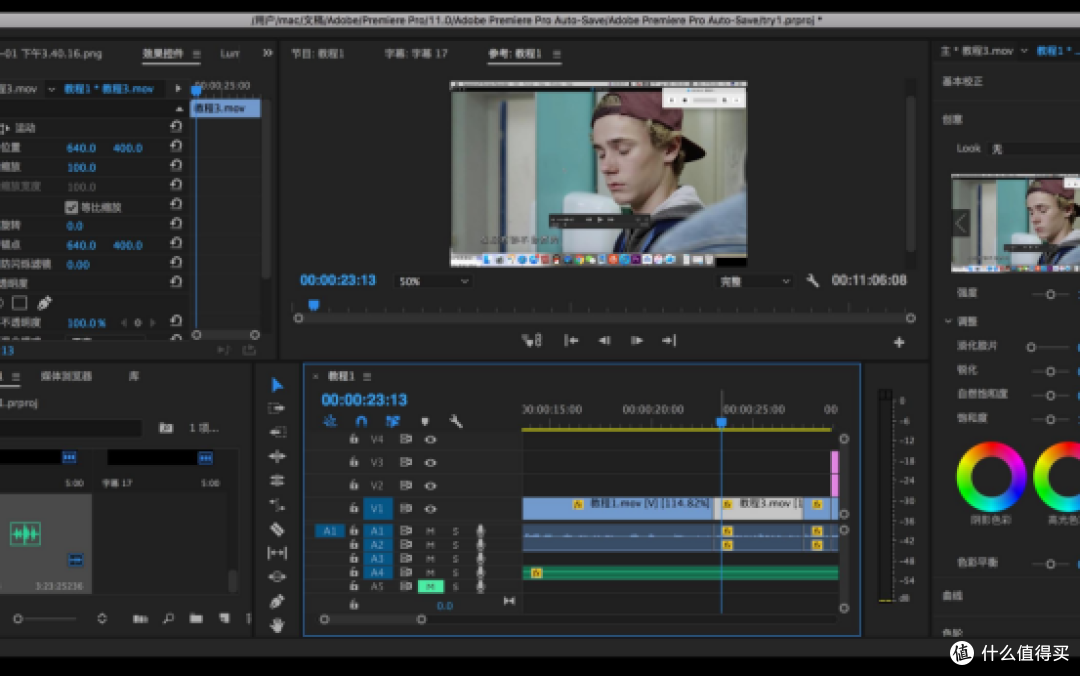Reset the Anchor Point parameter
This screenshot has width=1080, height=676.
176,244
